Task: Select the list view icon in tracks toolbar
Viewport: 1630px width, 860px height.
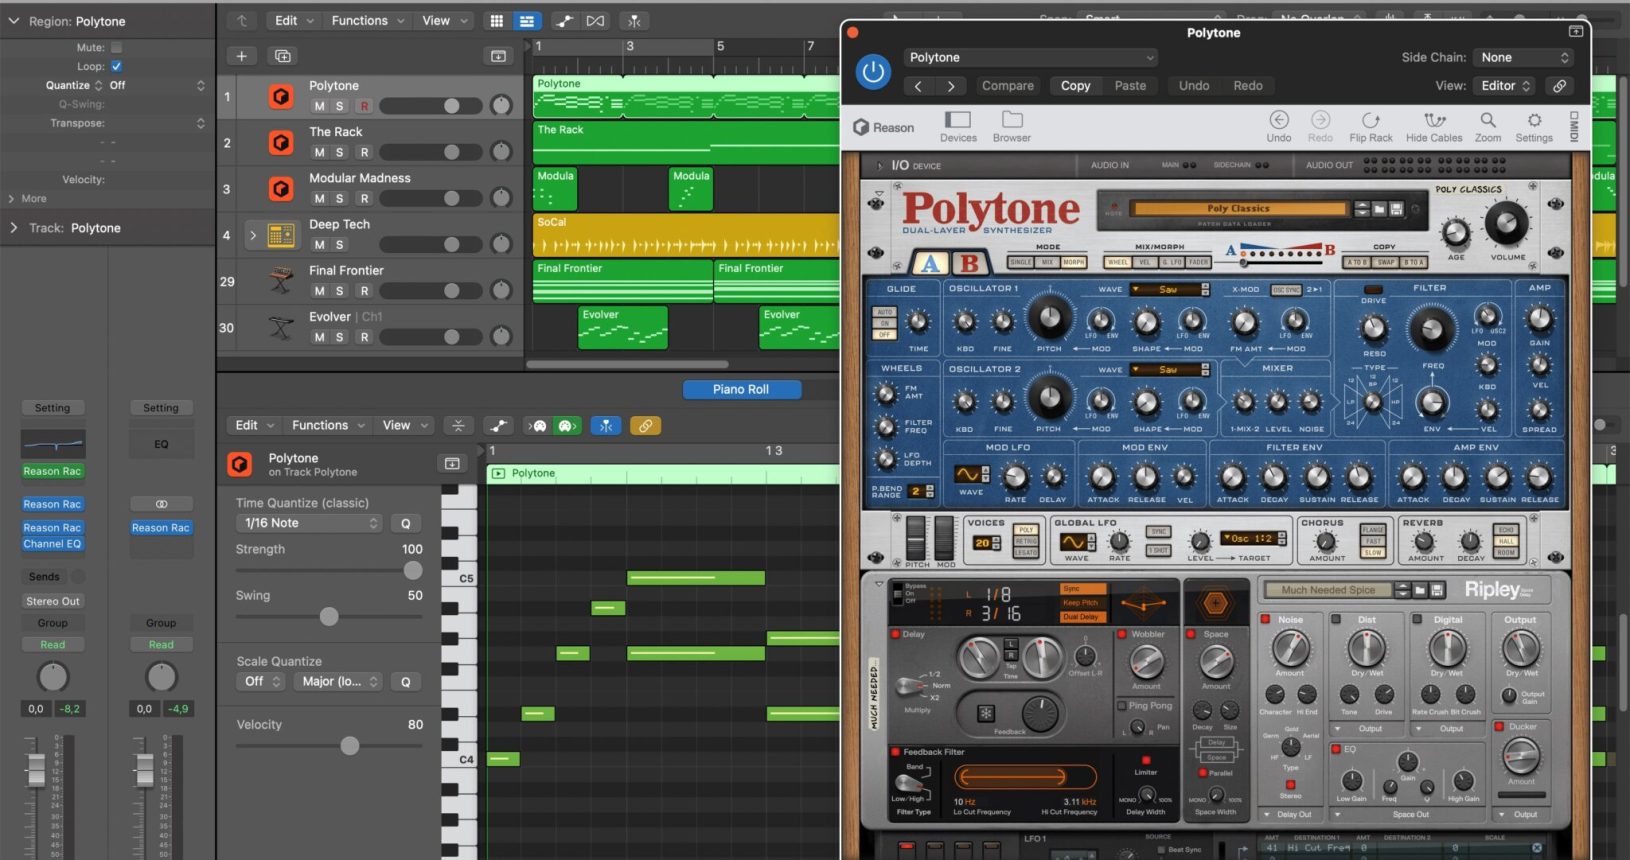Action: 527,21
